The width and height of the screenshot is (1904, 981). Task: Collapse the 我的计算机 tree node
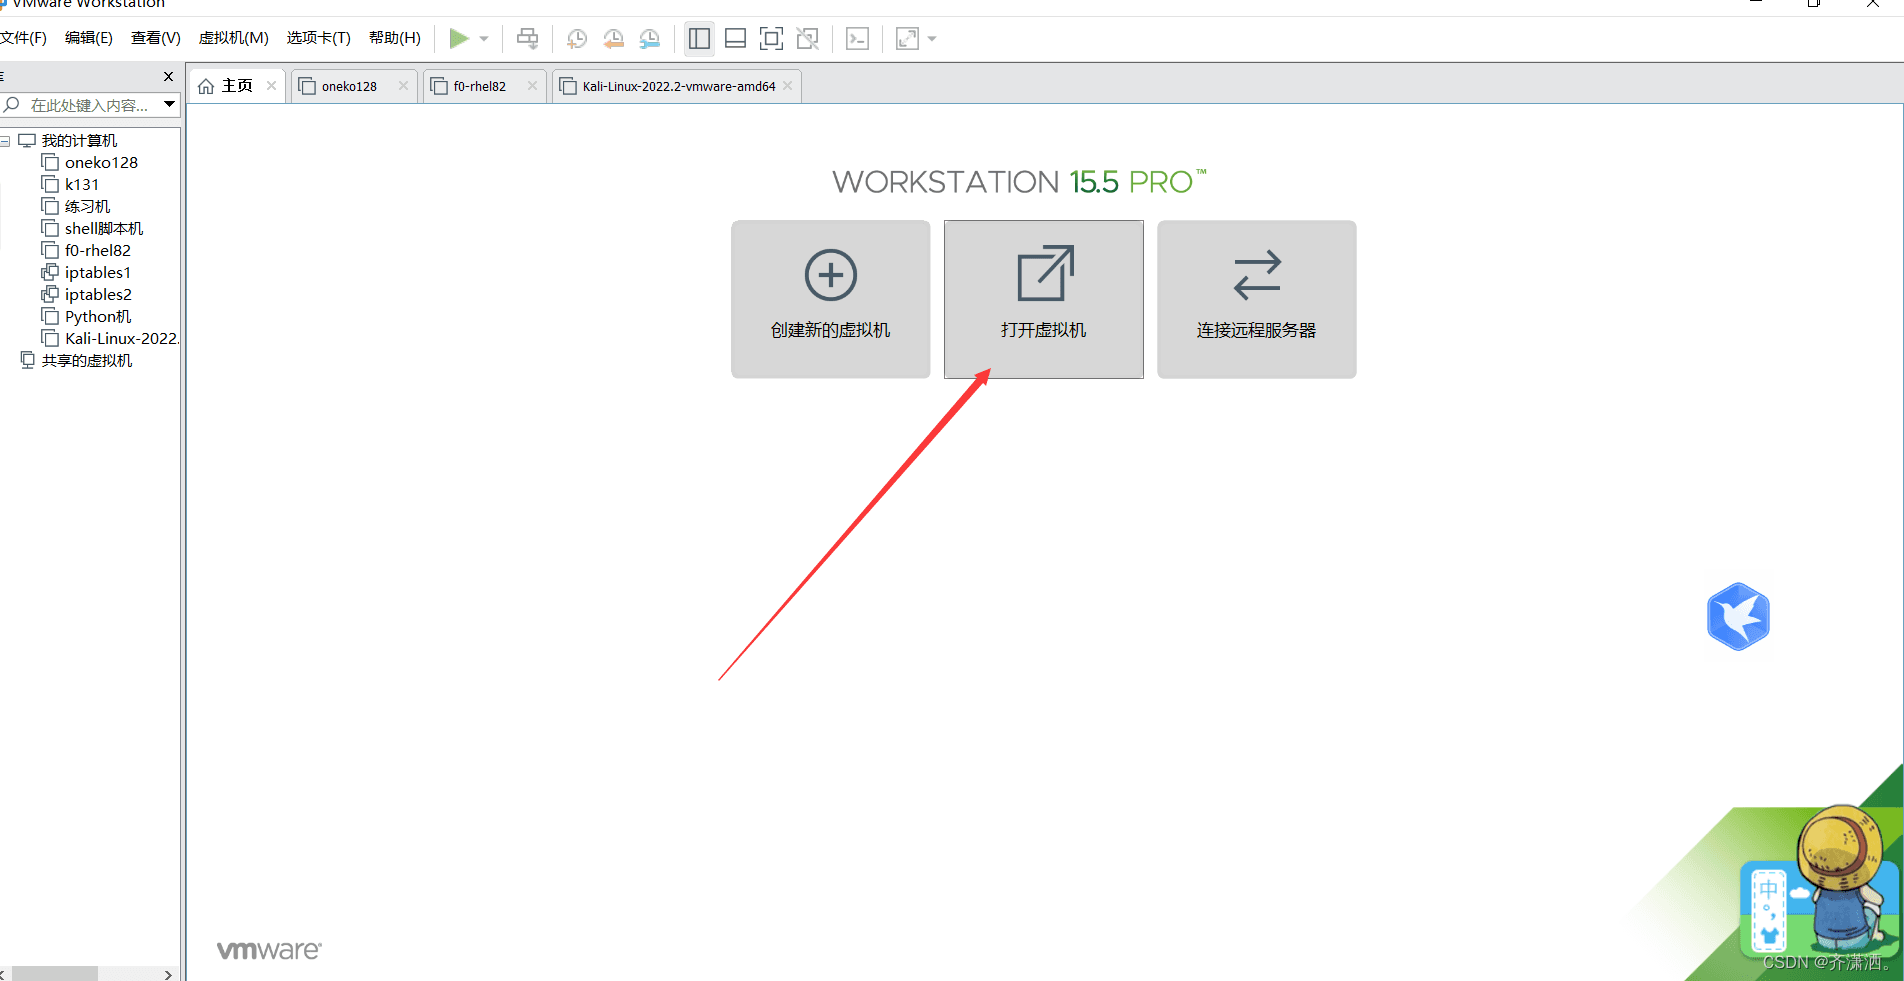pos(6,141)
